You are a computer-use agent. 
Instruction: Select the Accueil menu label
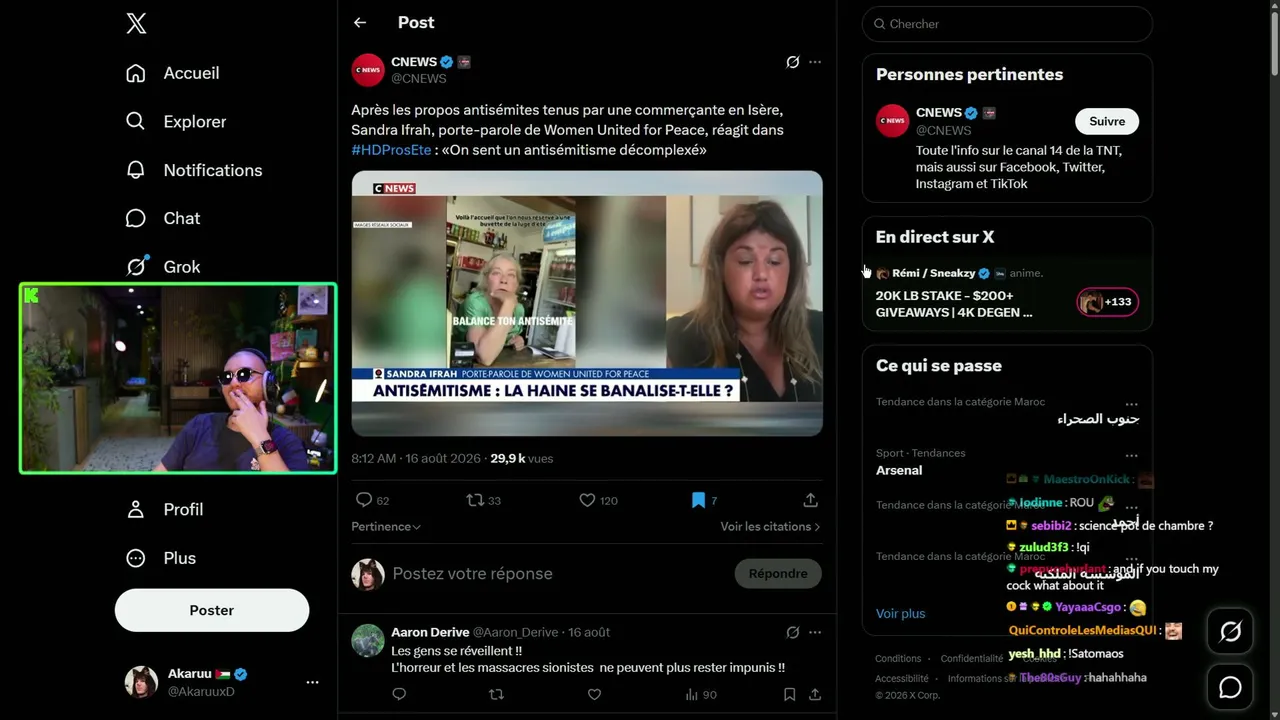(x=191, y=73)
